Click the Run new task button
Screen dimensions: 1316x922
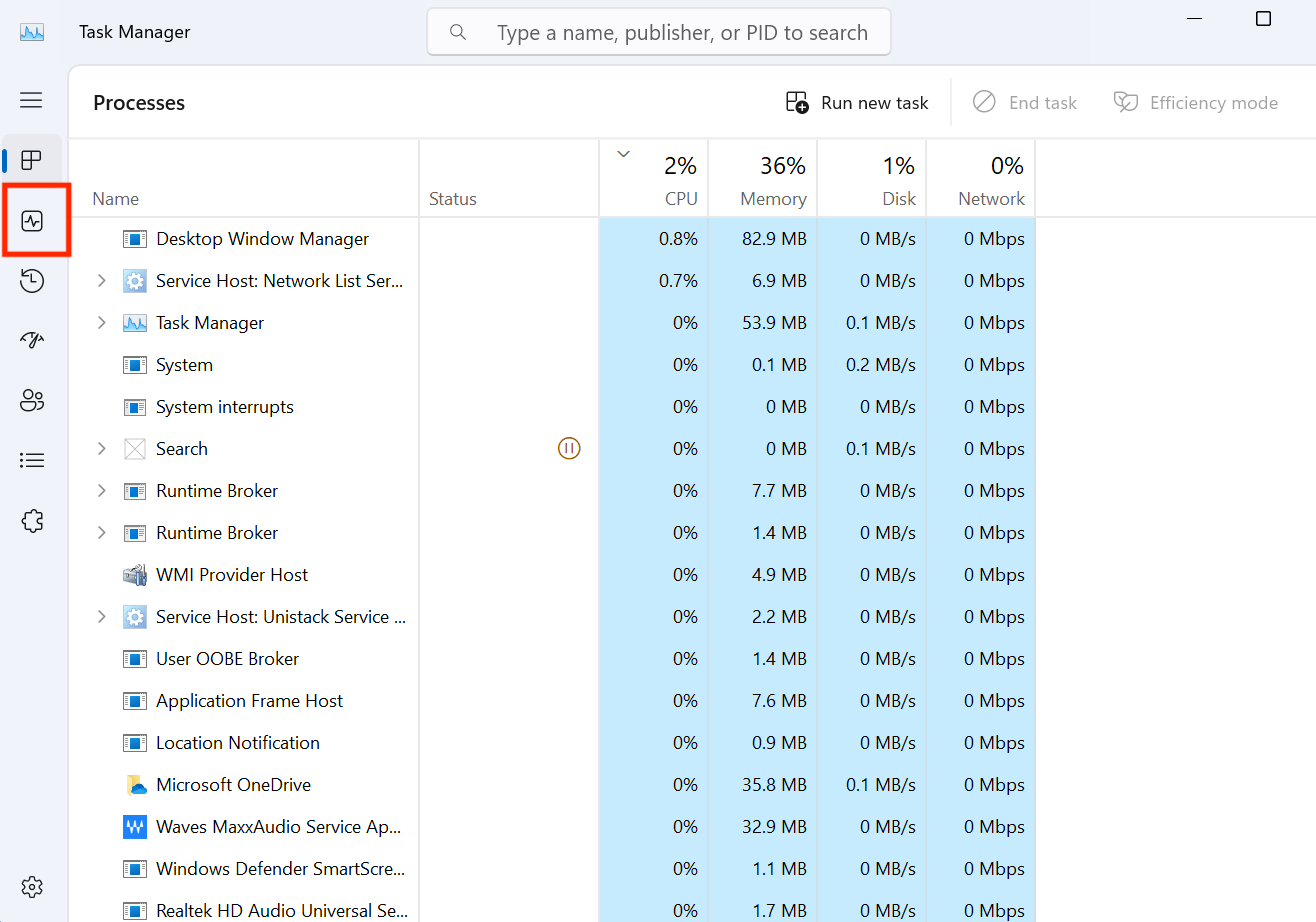[856, 102]
